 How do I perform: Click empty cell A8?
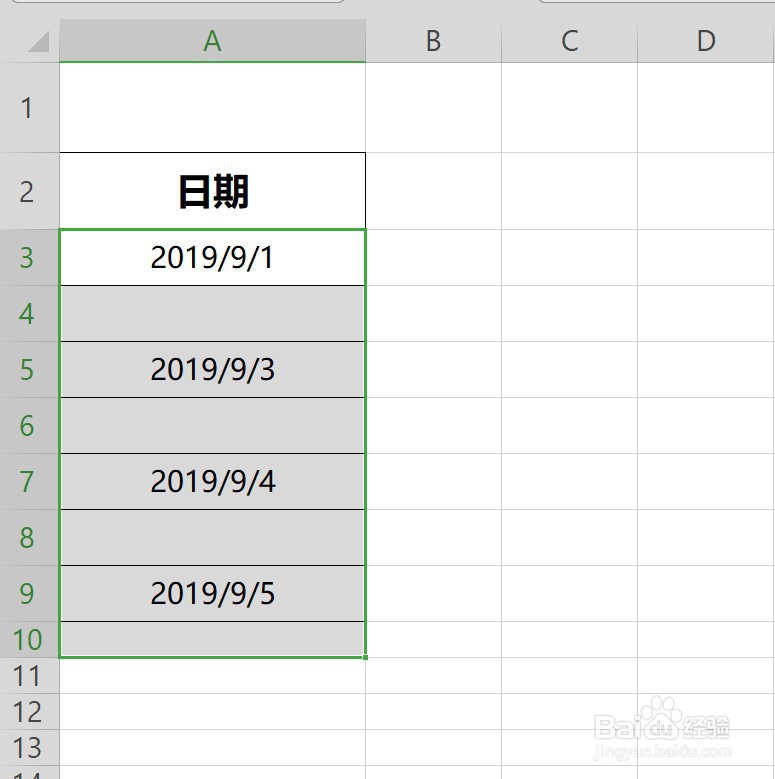coord(213,538)
